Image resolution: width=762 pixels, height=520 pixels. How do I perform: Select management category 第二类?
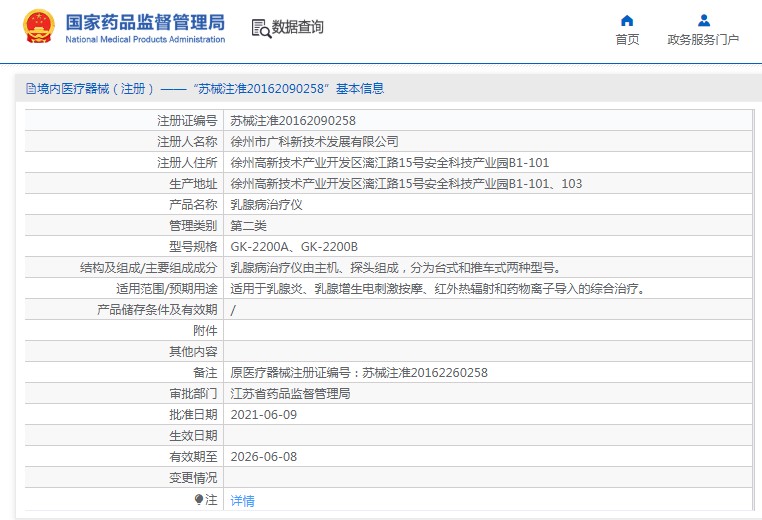point(248,225)
